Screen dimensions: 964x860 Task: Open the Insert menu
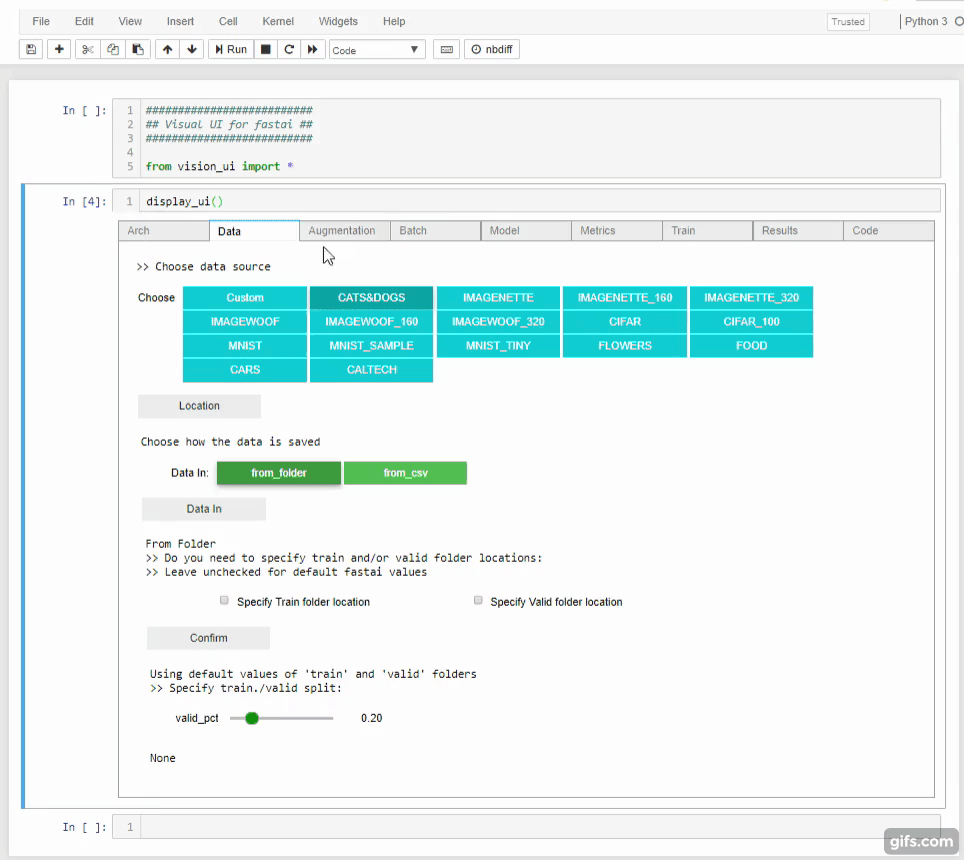coord(180,22)
